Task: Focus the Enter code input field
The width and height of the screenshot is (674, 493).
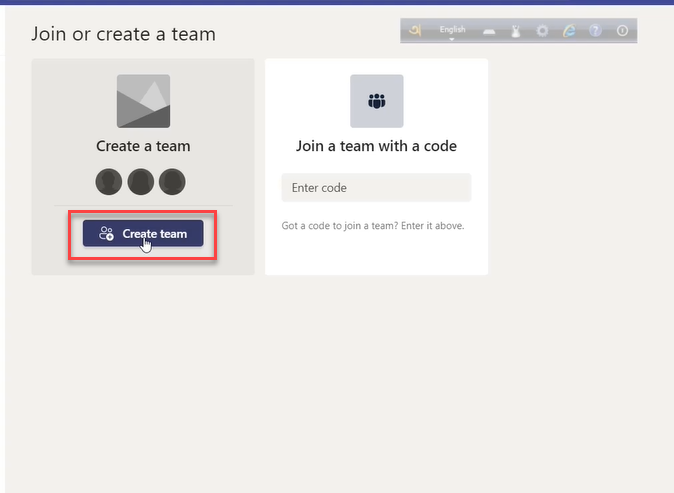Action: pyautogui.click(x=376, y=187)
